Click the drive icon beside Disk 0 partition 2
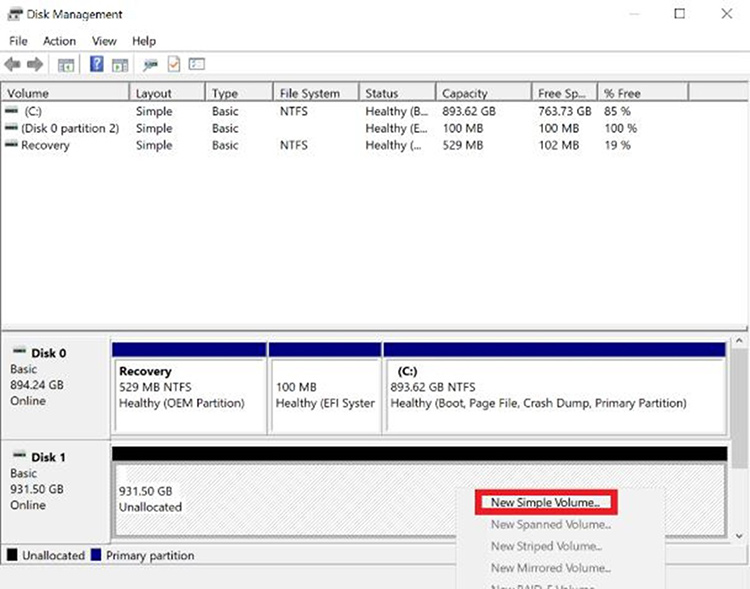 [11, 128]
